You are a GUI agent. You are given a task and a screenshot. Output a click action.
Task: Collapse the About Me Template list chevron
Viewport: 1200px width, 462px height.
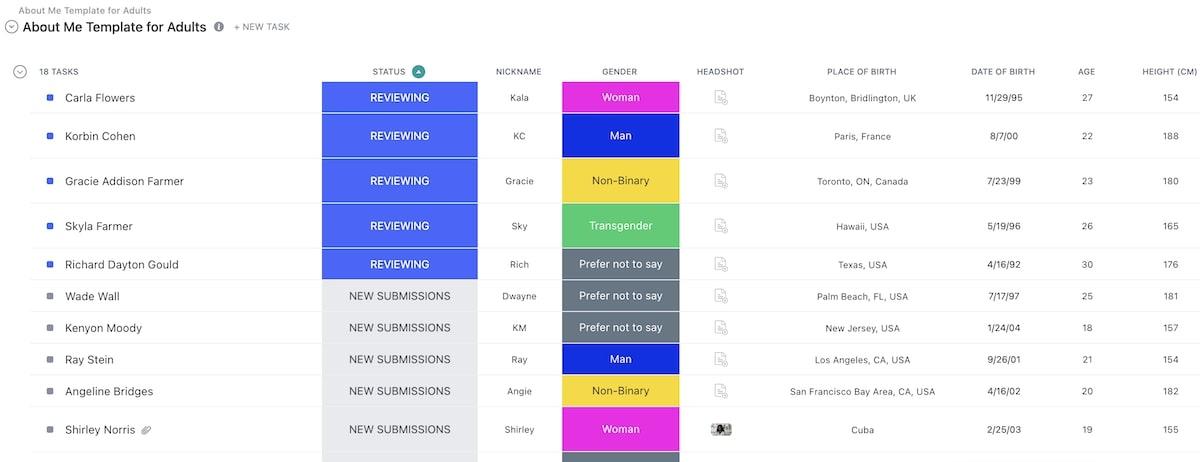coord(12,27)
